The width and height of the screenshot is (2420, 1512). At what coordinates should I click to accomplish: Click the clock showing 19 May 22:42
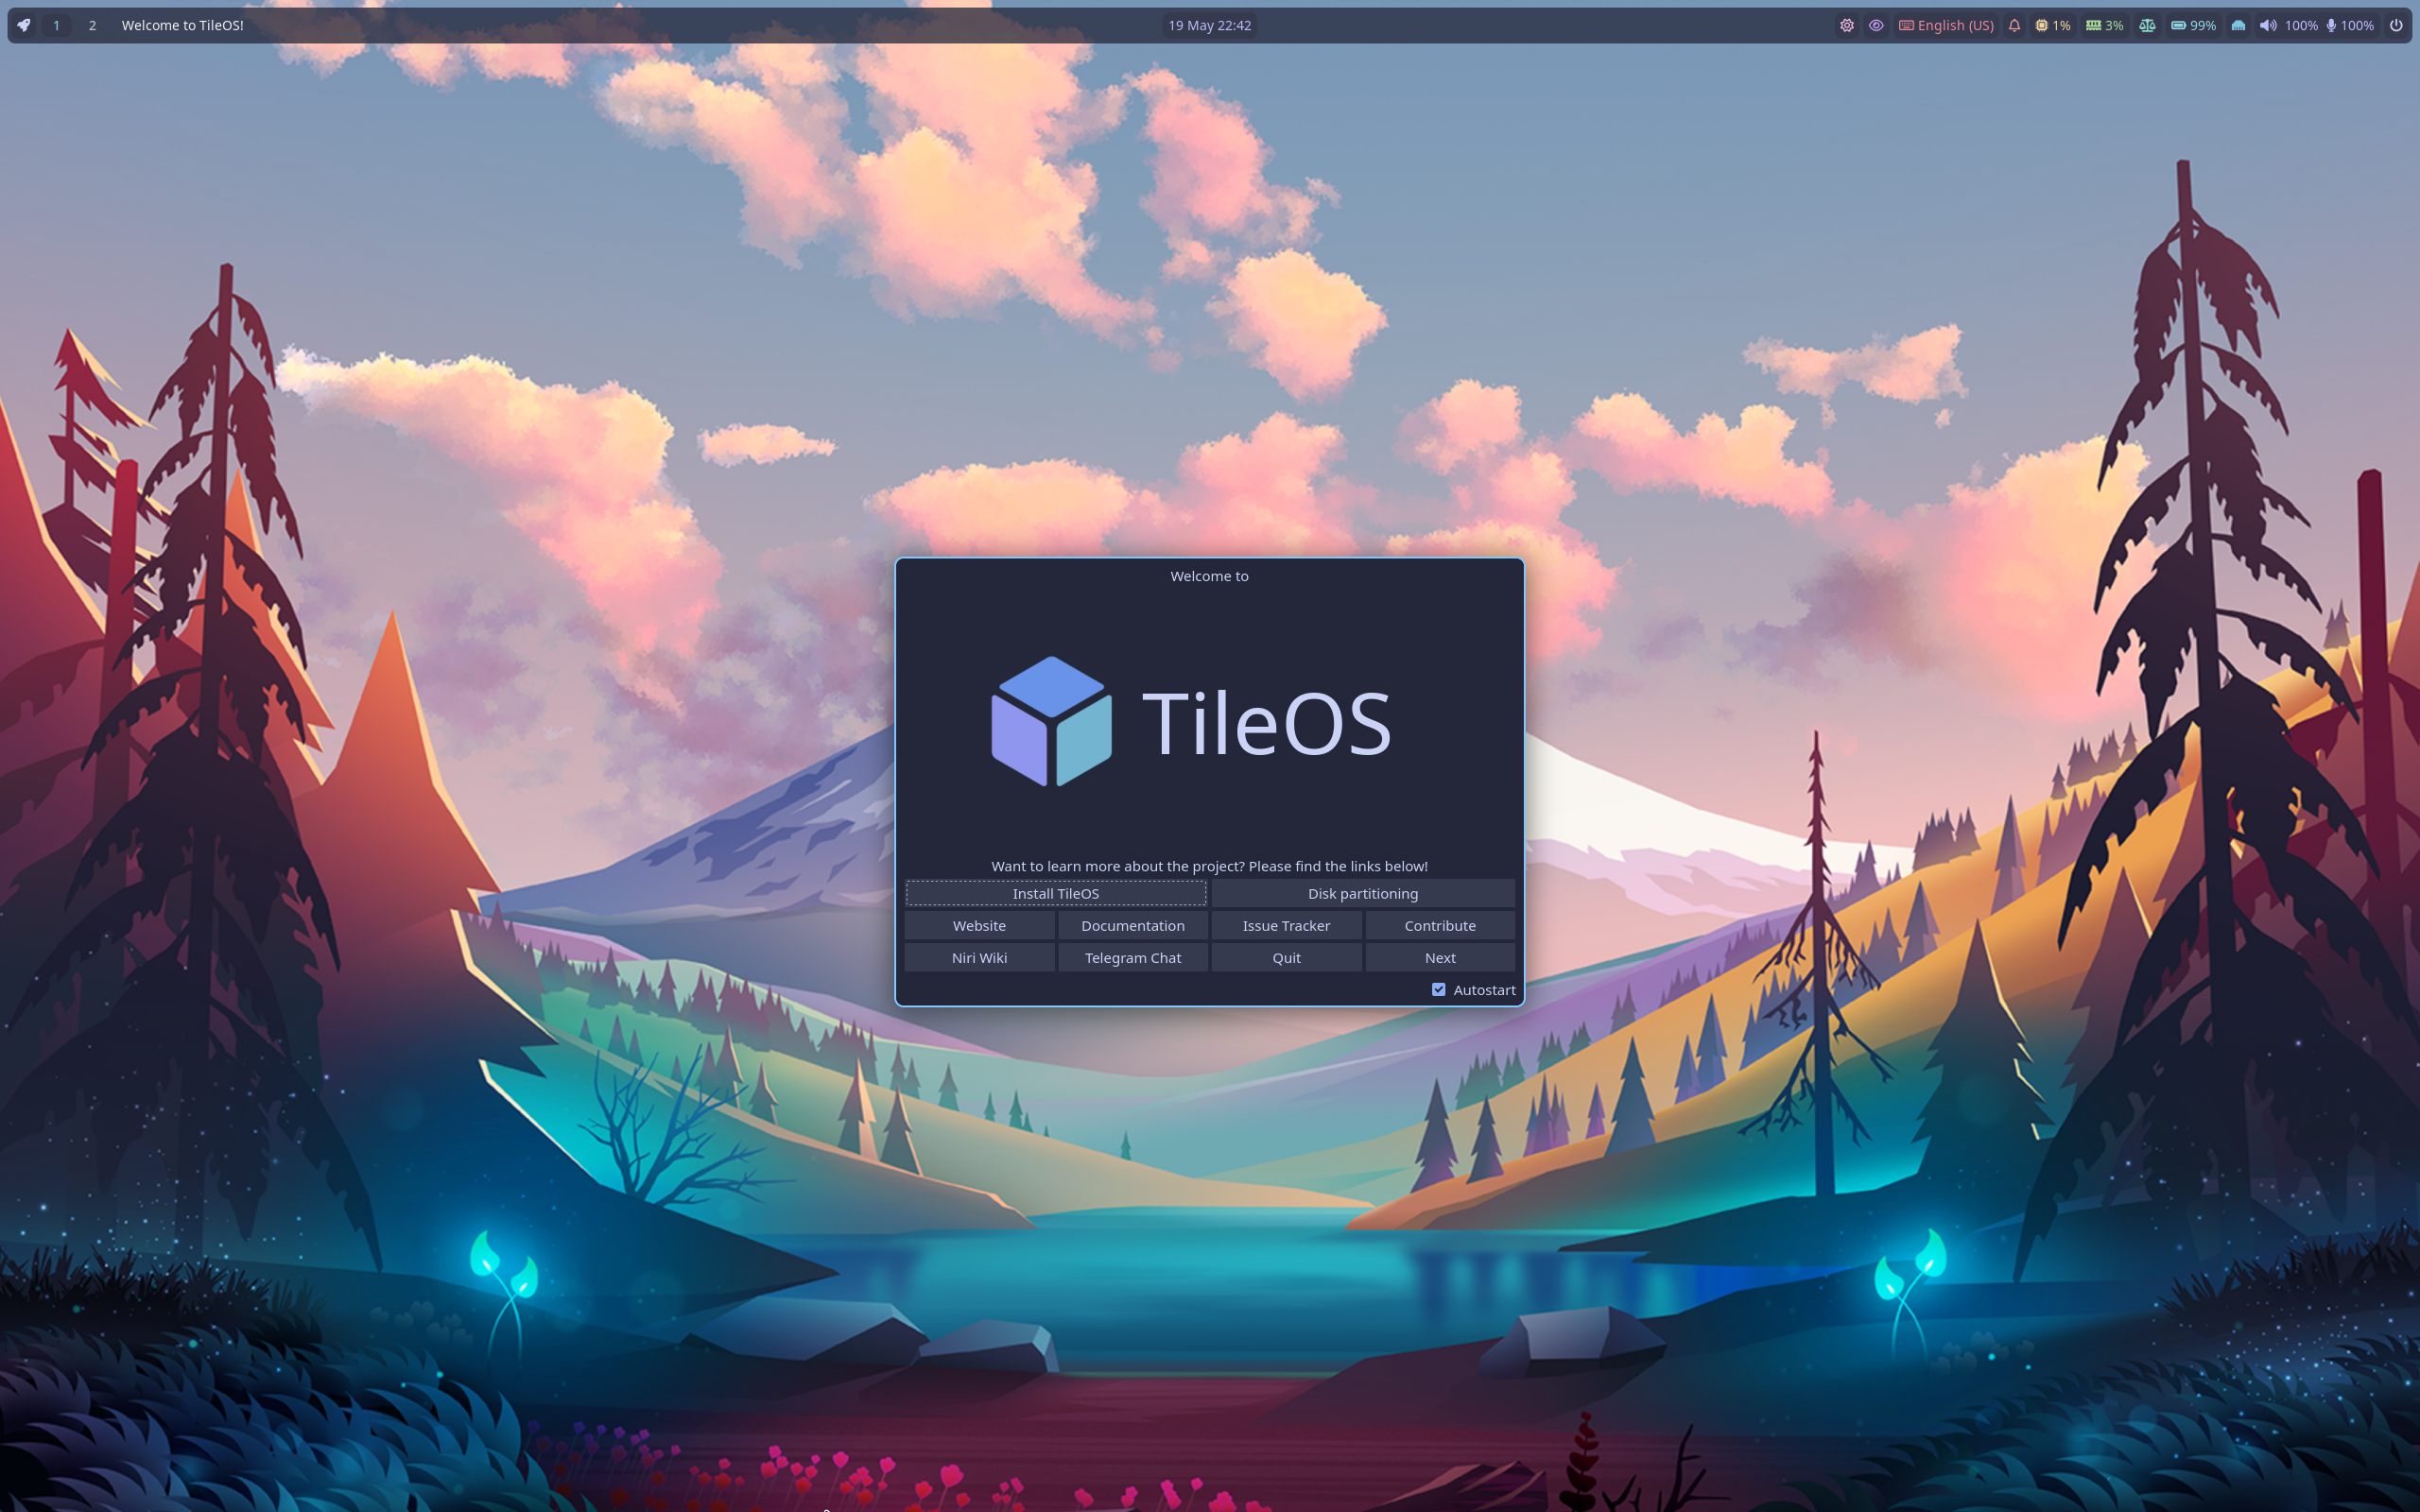[1210, 25]
